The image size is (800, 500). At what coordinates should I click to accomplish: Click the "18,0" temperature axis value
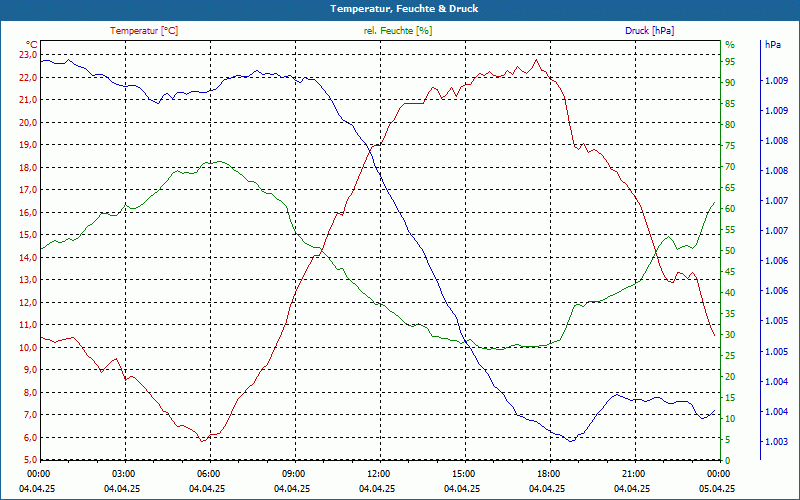pos(29,168)
